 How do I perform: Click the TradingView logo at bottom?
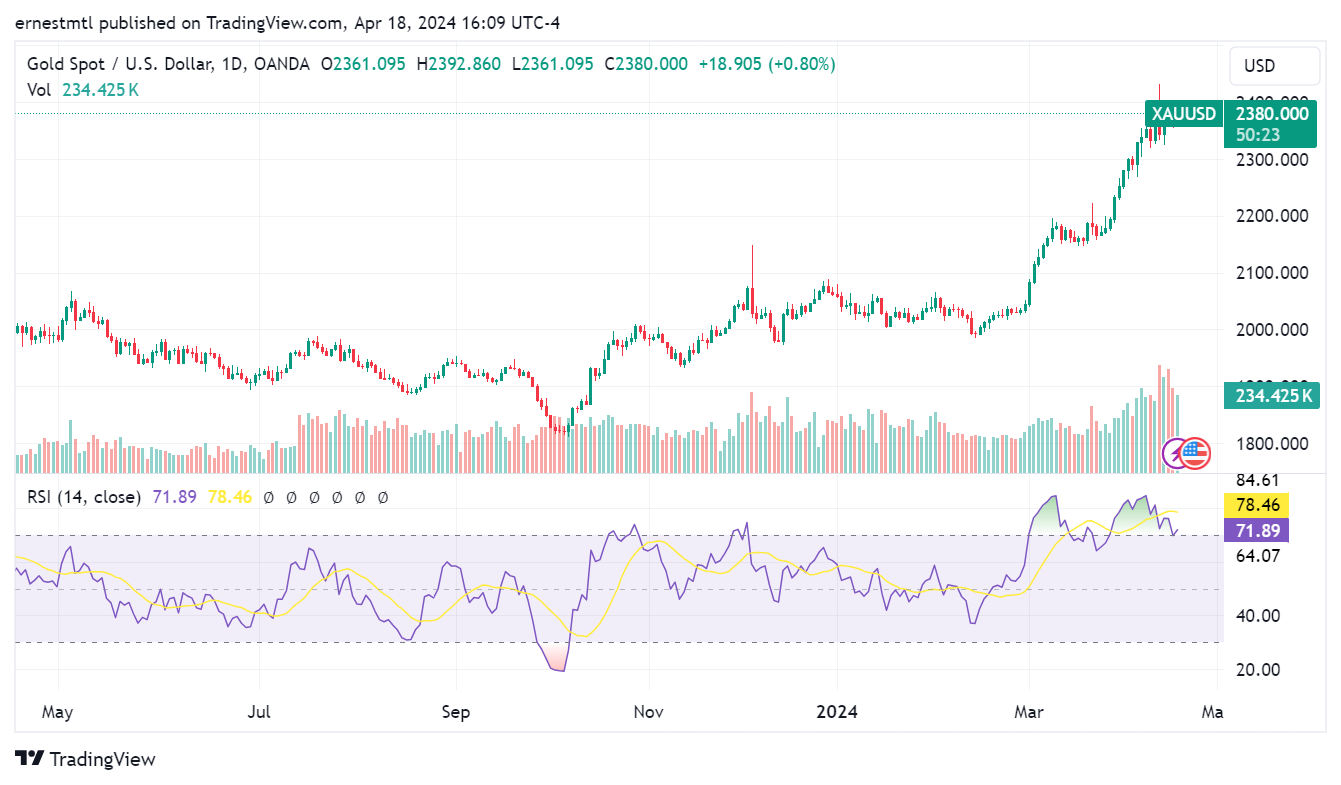pyautogui.click(x=85, y=759)
